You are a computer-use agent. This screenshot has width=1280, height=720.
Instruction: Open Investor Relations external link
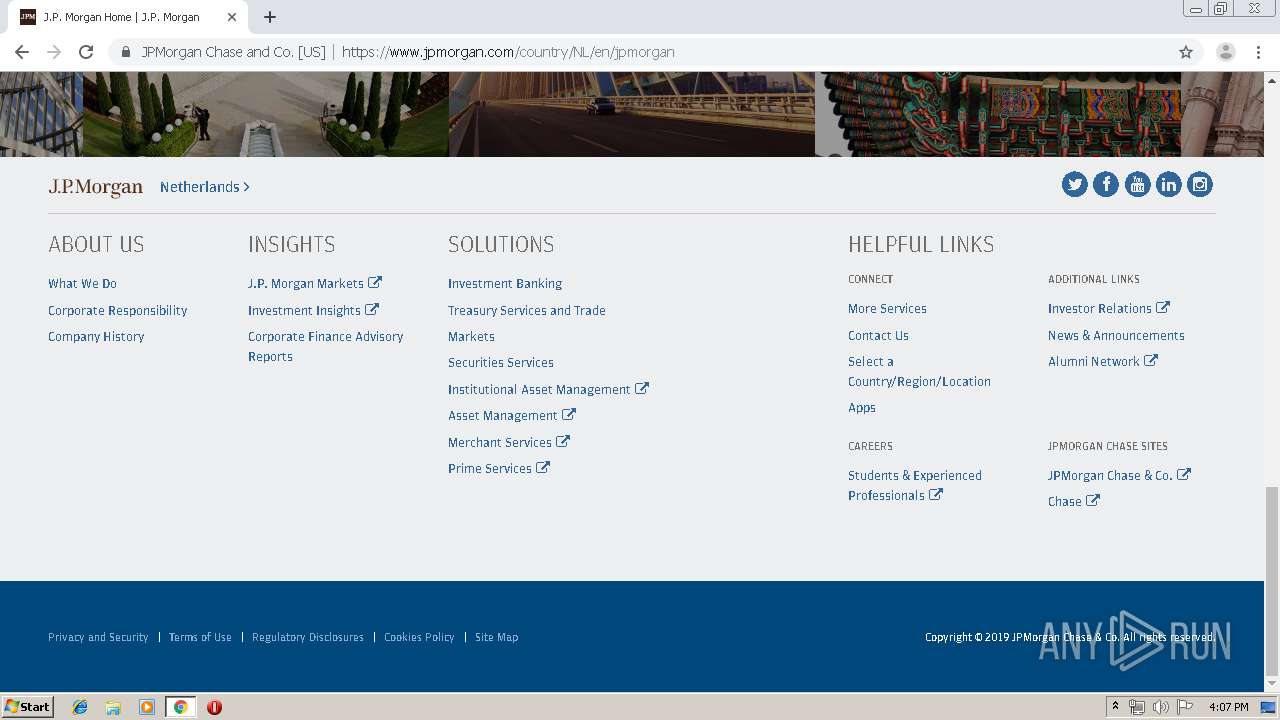coord(1109,309)
